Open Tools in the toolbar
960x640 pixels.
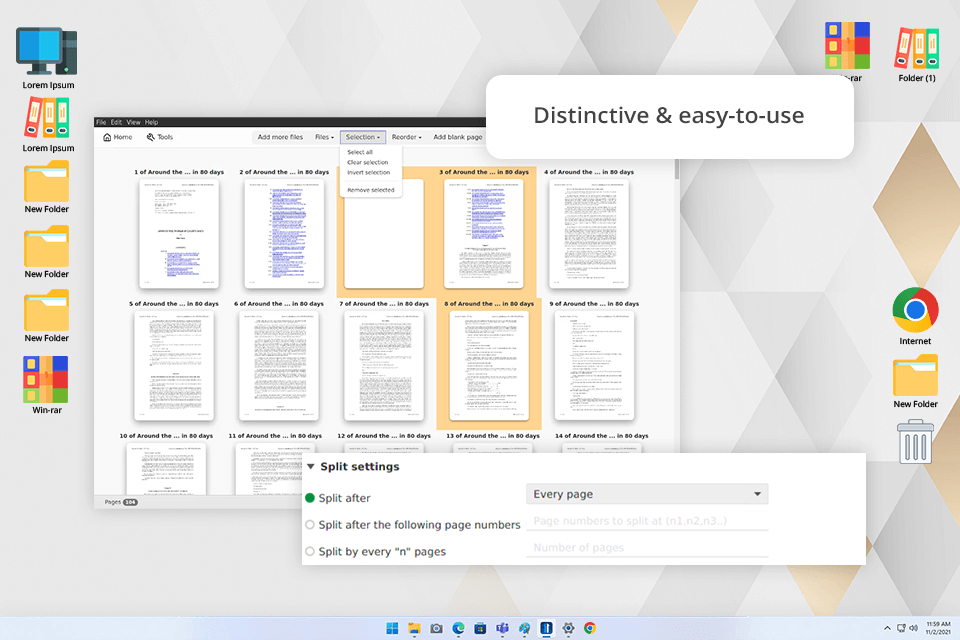(x=160, y=137)
